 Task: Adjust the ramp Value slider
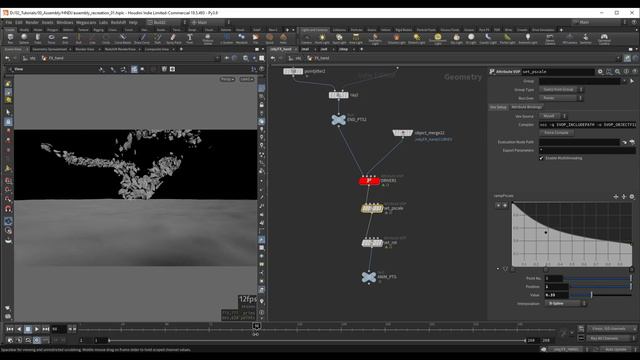point(601,295)
